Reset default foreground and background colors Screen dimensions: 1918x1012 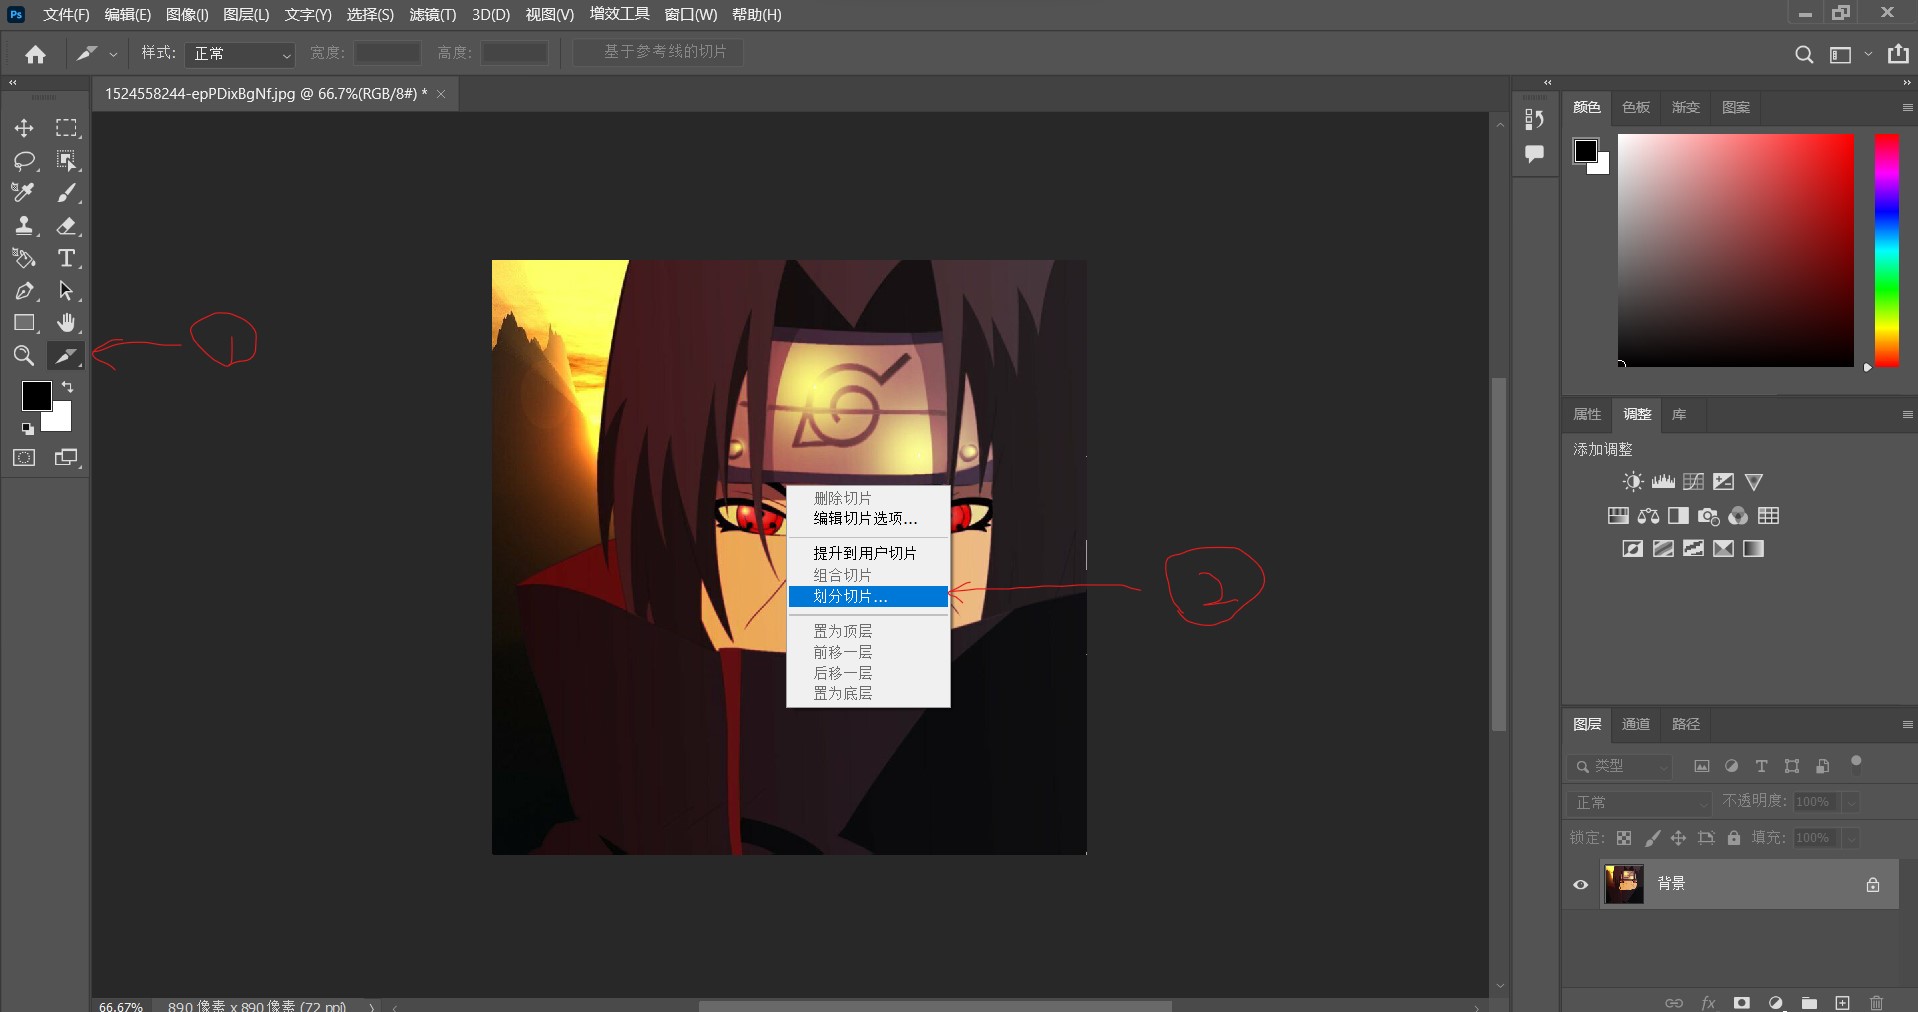tap(28, 429)
